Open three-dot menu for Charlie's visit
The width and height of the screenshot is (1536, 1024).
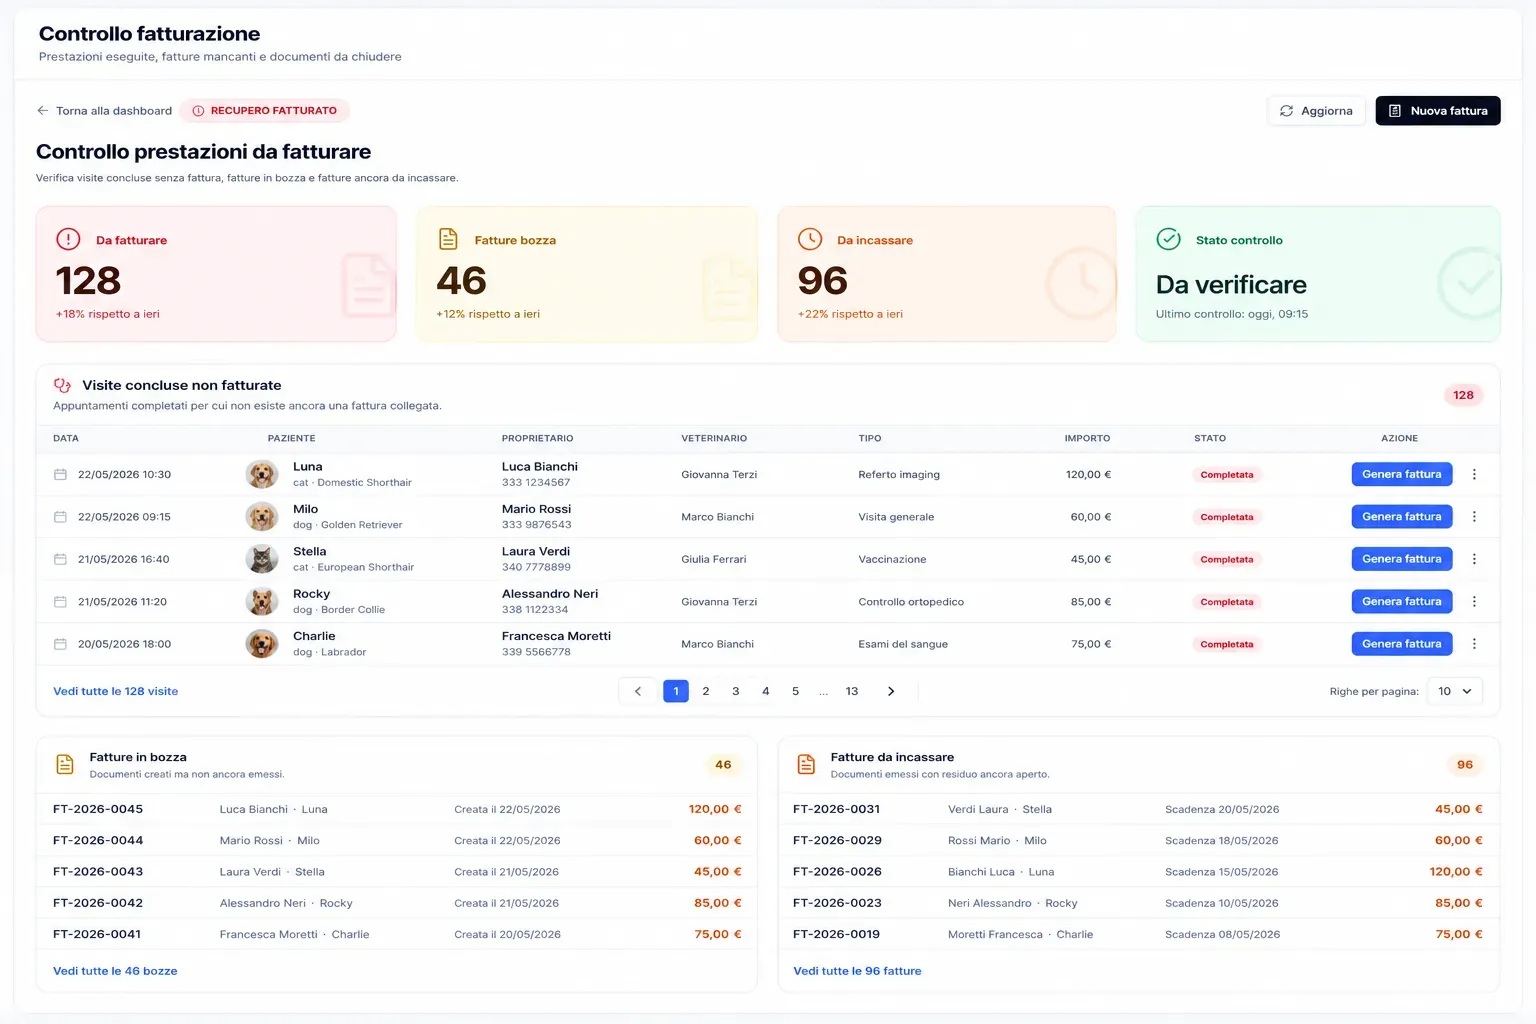pos(1474,644)
